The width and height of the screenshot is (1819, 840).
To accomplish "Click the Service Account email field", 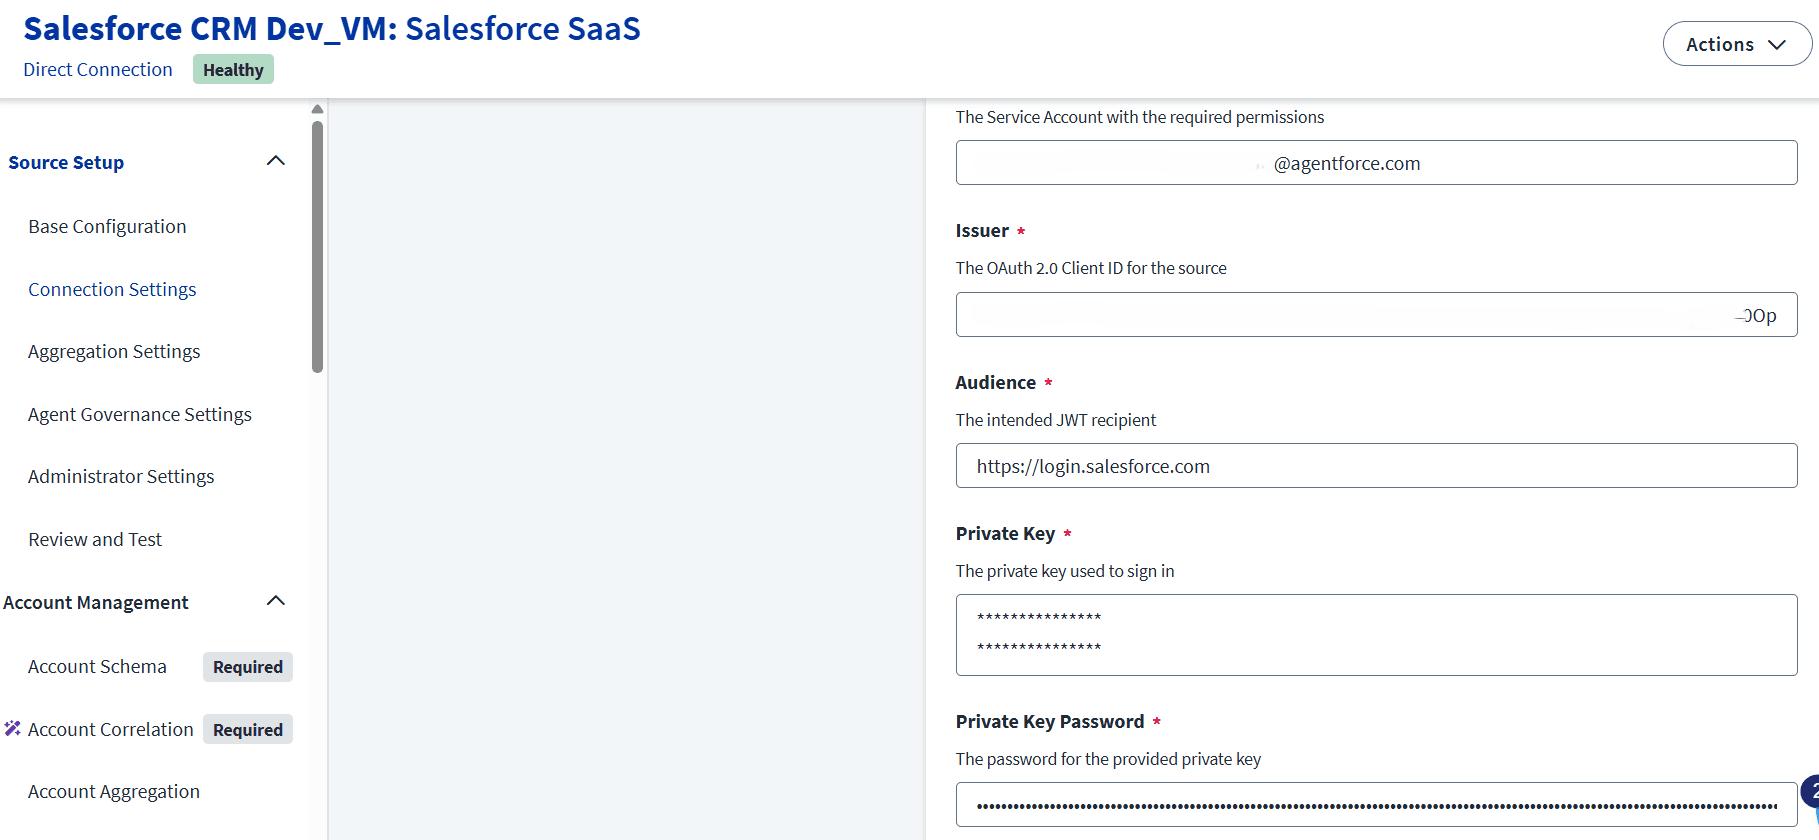I will tap(1376, 163).
